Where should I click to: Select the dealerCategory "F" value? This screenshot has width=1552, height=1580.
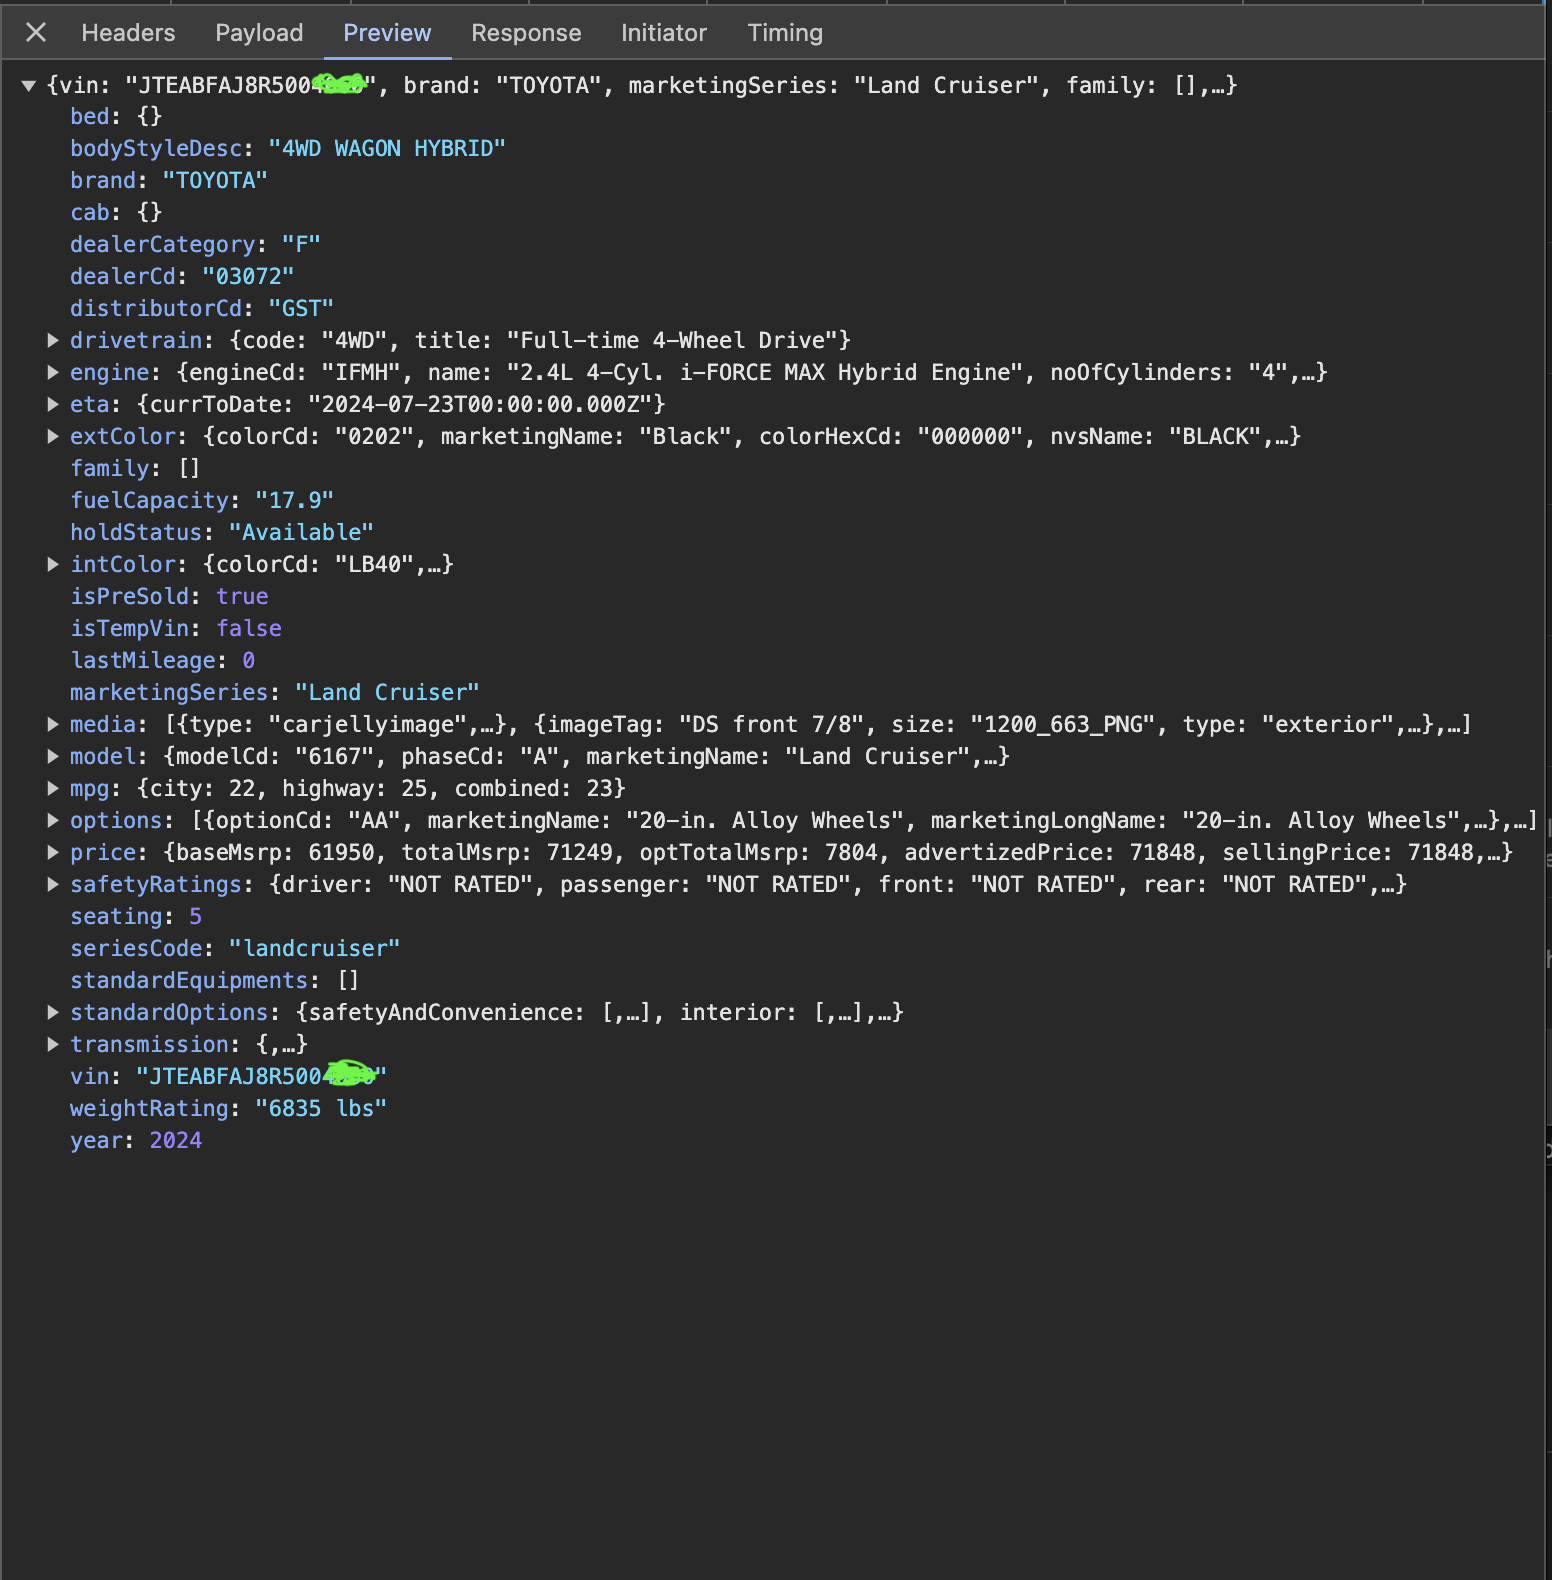click(301, 244)
